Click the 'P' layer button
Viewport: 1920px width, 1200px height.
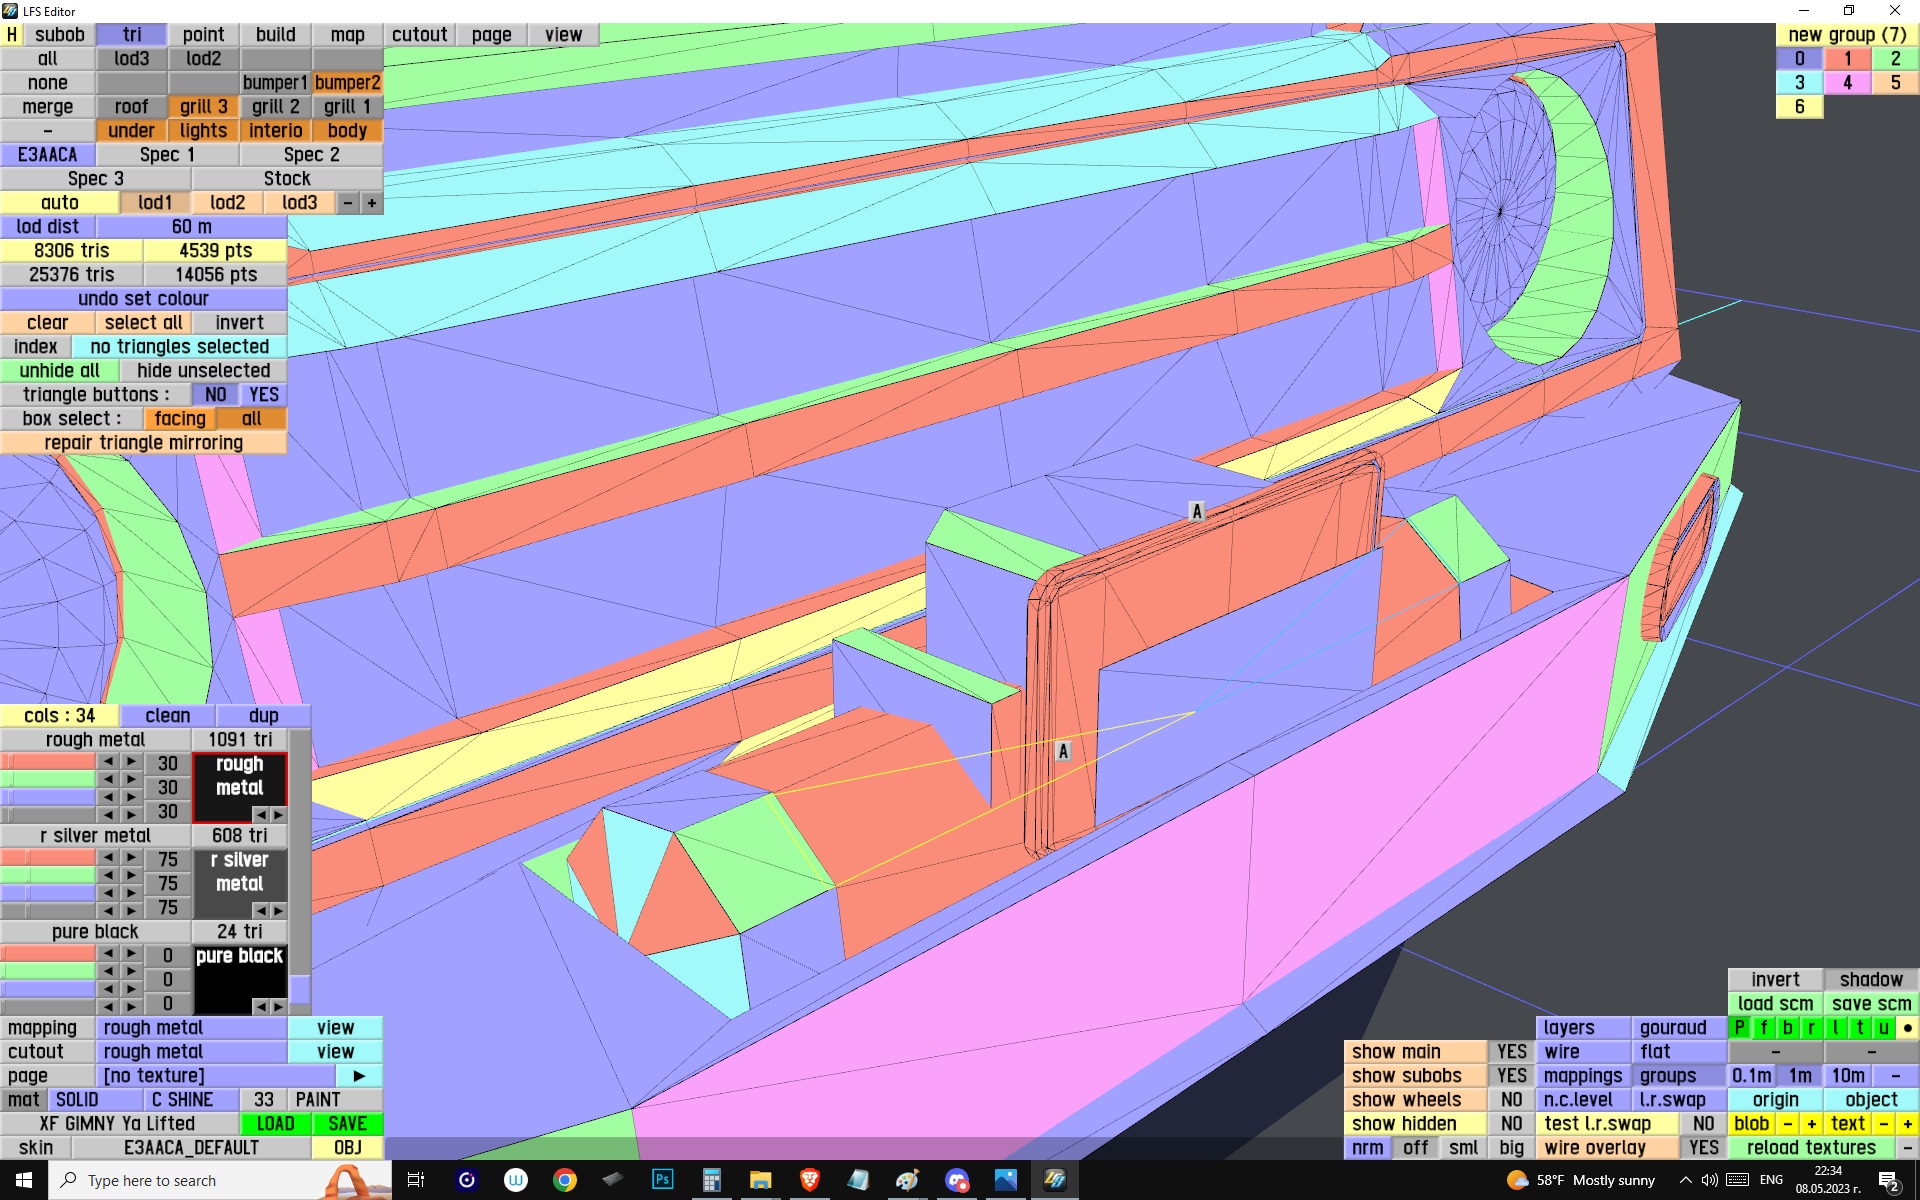[x=1740, y=1028]
